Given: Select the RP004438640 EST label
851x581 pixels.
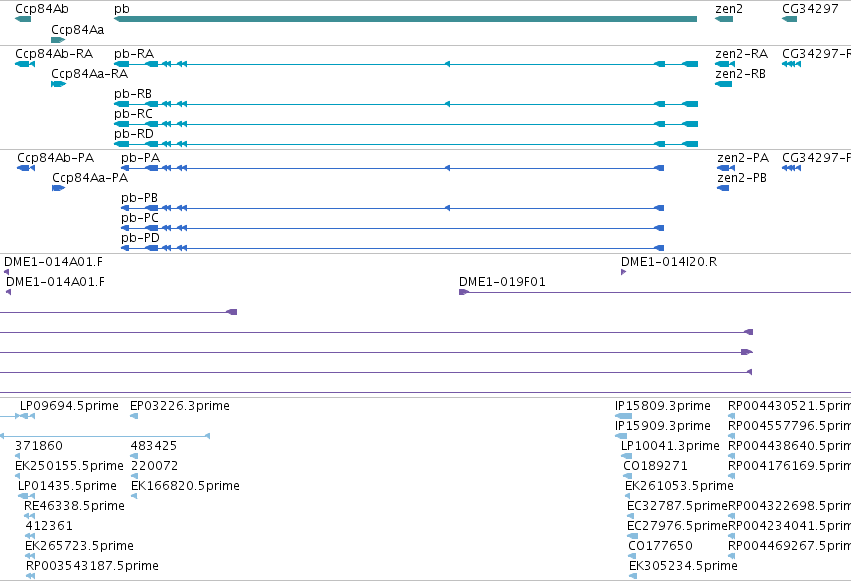Looking at the screenshot, I should click(x=789, y=446).
